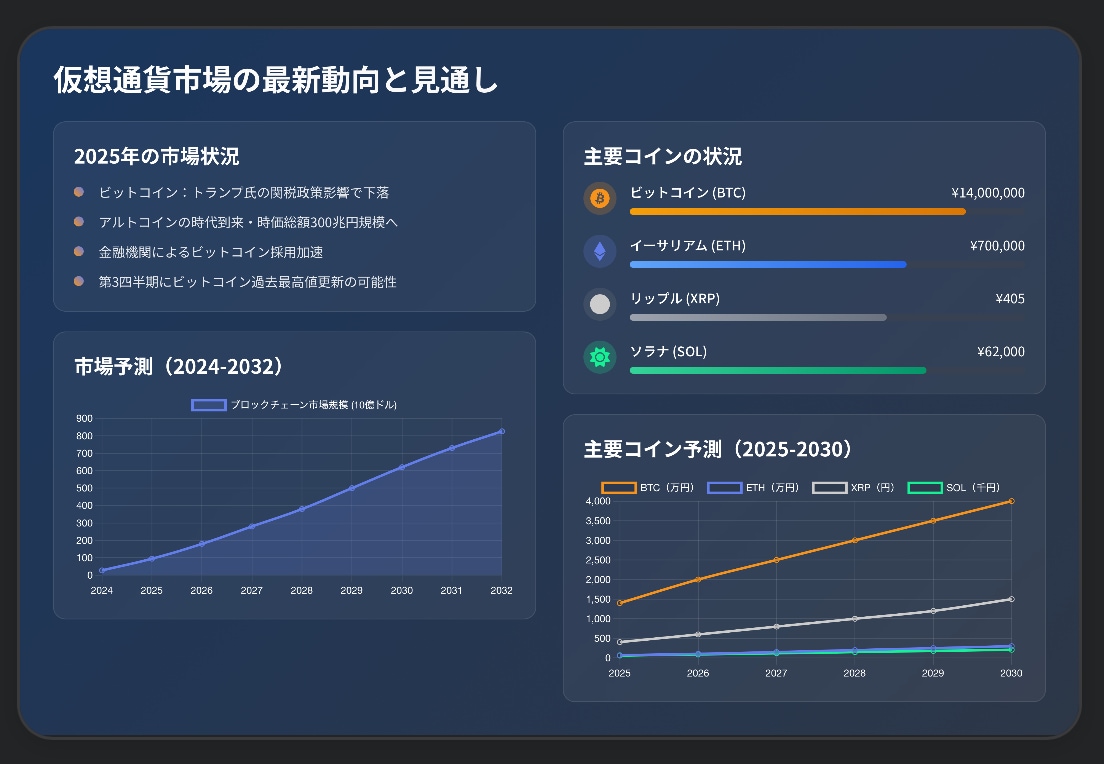
Task: Click the 3,500 y-axis label on coin chart
Action: (598, 520)
